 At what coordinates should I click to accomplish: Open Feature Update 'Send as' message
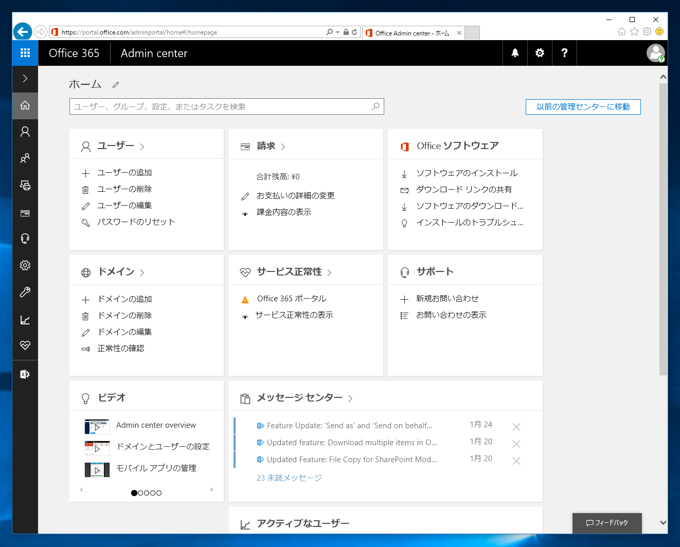click(349, 426)
